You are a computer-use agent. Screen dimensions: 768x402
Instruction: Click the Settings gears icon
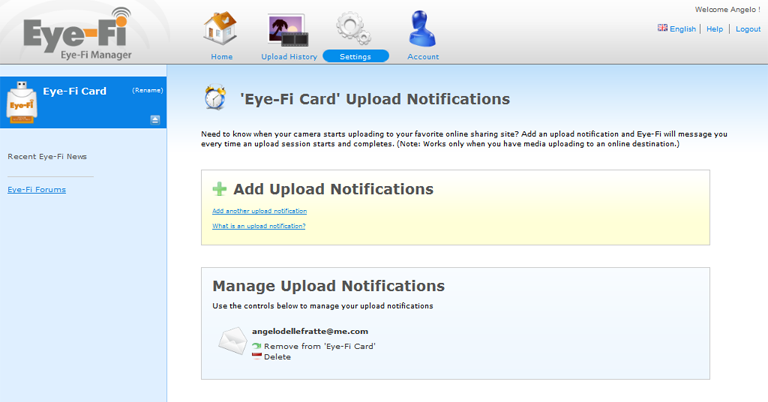coord(353,28)
